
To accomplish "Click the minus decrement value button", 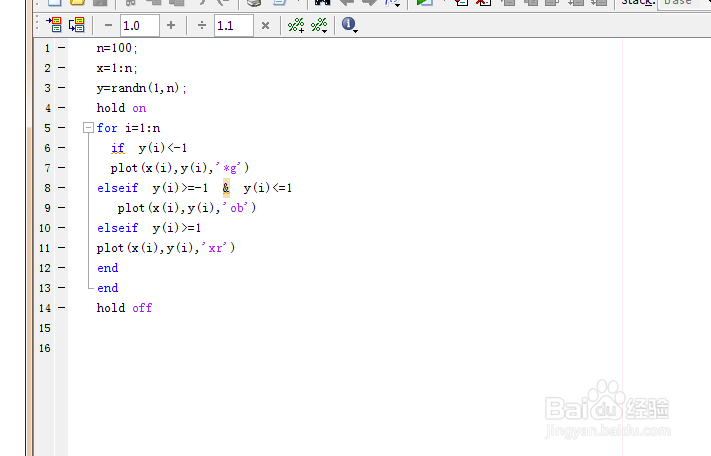I will pyautogui.click(x=108, y=25).
